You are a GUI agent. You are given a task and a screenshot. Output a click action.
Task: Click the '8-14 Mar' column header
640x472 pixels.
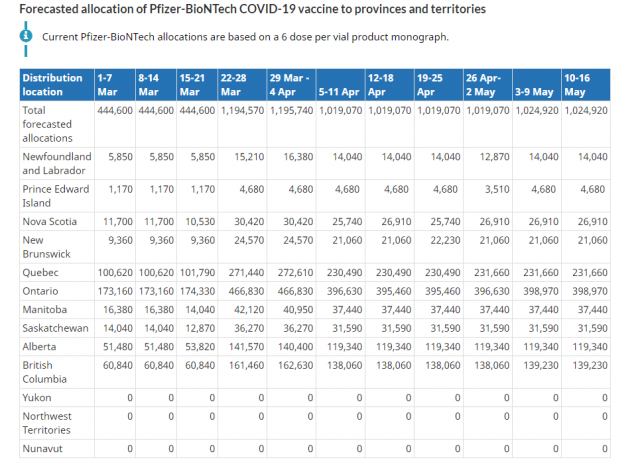click(x=156, y=85)
